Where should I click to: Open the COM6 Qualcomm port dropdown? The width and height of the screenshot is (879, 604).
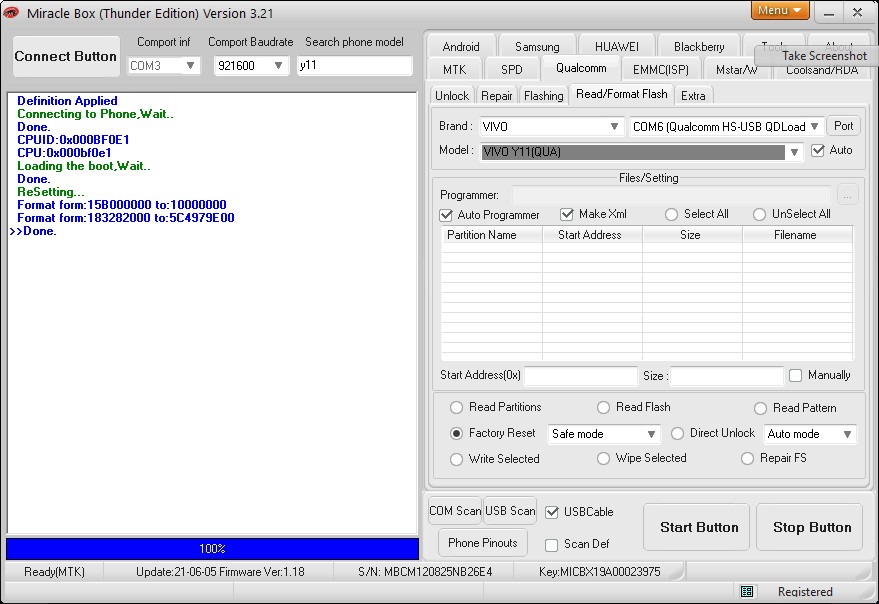(x=727, y=127)
